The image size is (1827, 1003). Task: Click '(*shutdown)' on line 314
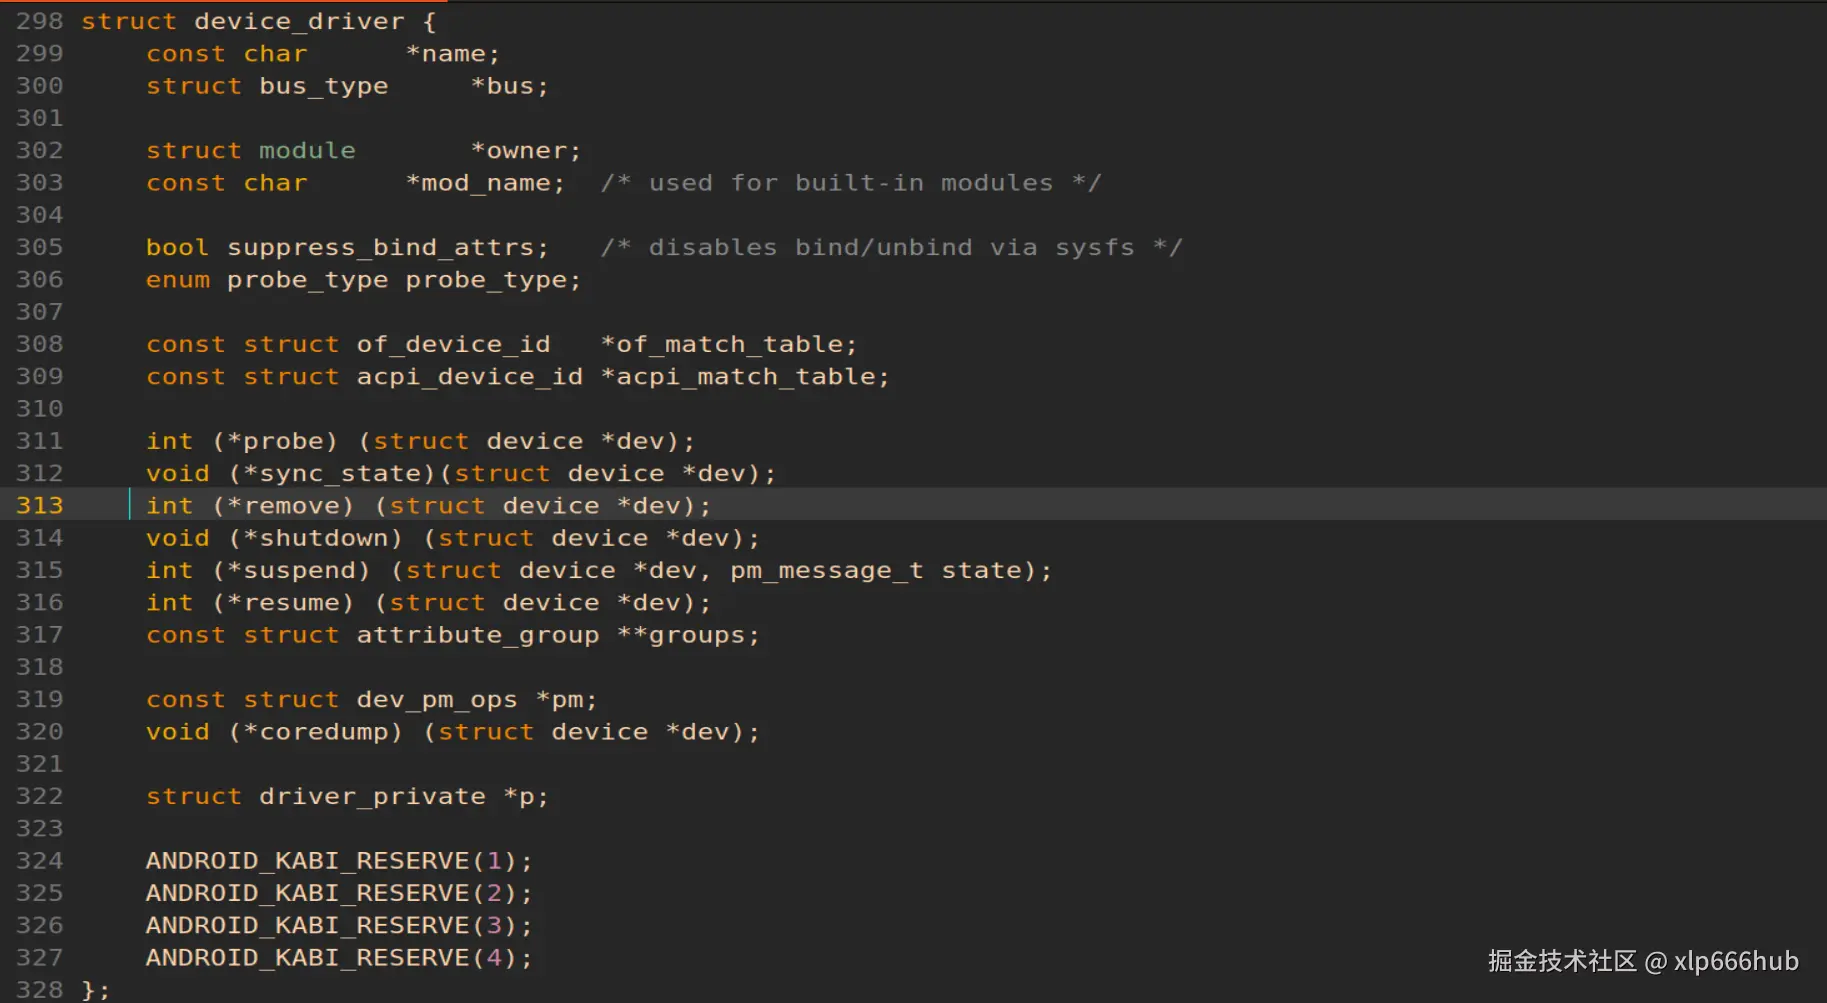pos(315,538)
